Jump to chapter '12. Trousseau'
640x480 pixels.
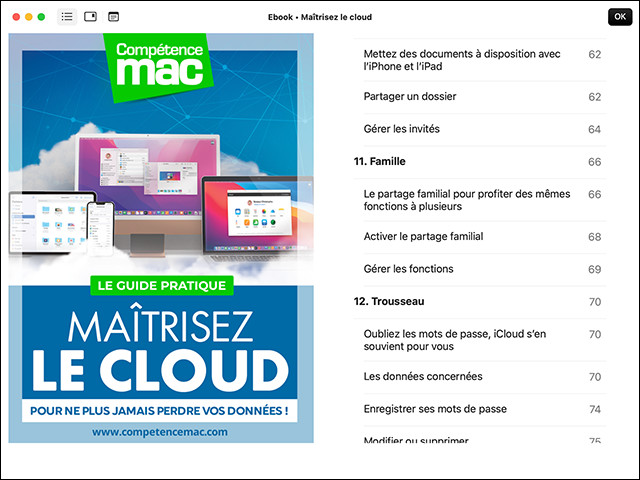click(480, 302)
